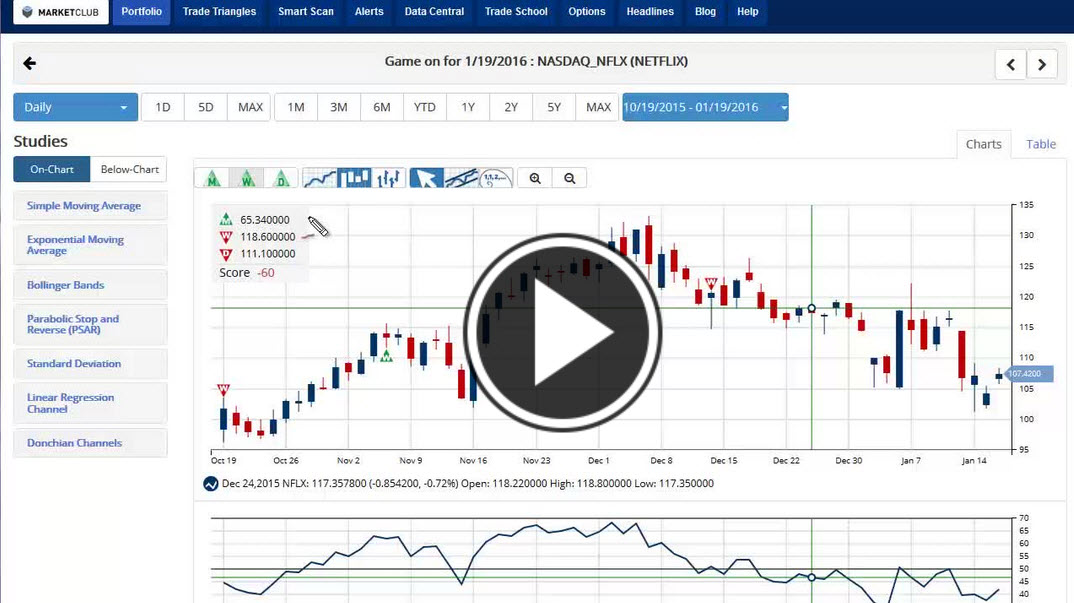Toggle the weekly Trade Triangle icon
Viewport: 1074px width, 603px height.
[x=246, y=179]
